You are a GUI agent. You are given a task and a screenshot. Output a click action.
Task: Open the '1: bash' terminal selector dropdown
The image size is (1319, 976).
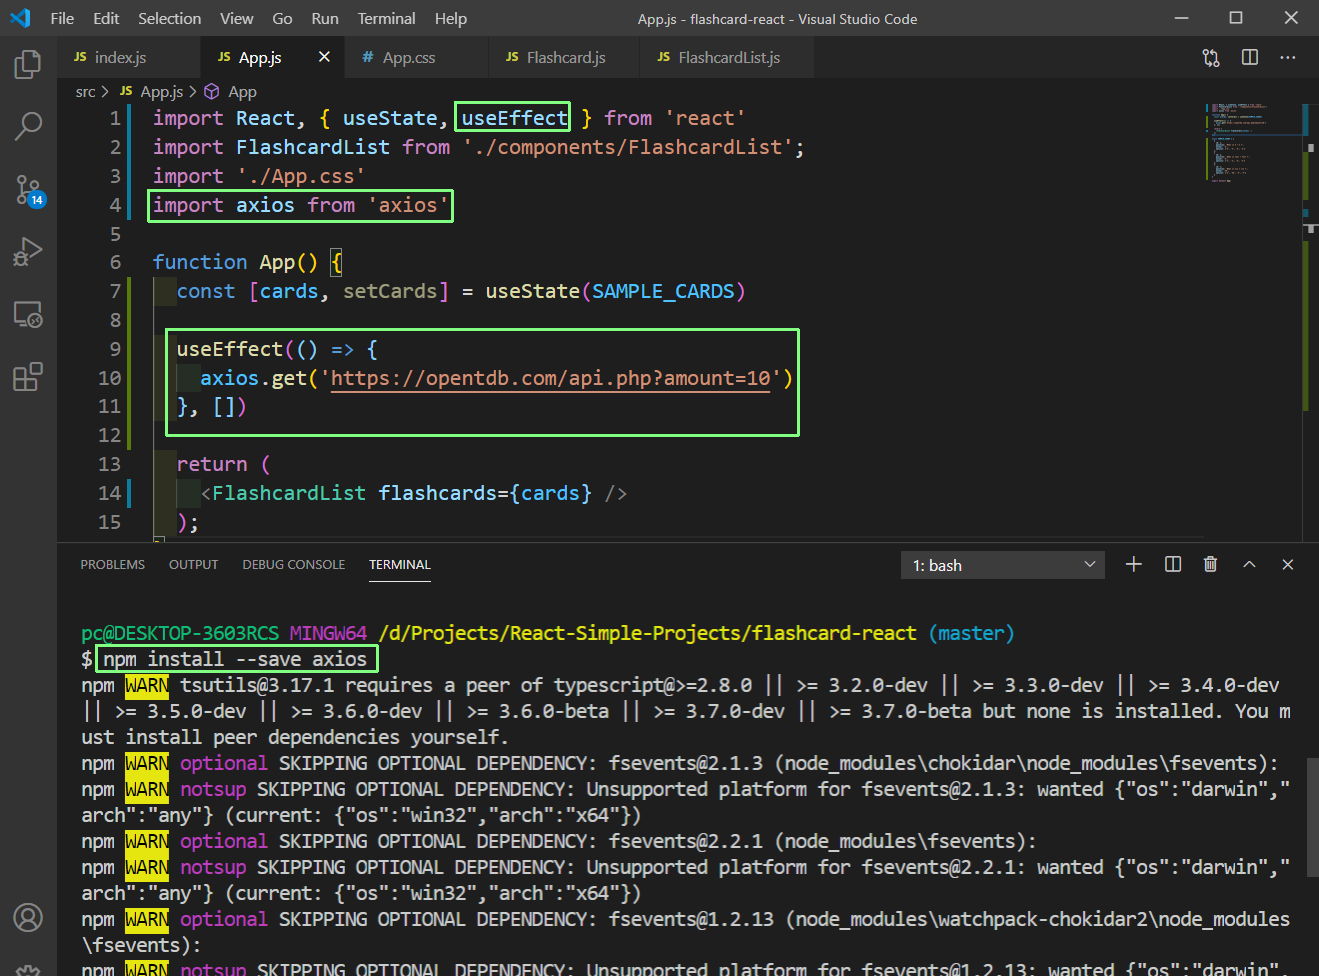click(1003, 565)
